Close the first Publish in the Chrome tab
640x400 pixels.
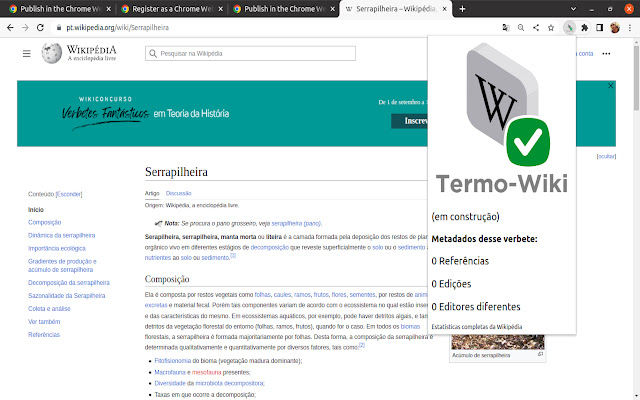109,9
